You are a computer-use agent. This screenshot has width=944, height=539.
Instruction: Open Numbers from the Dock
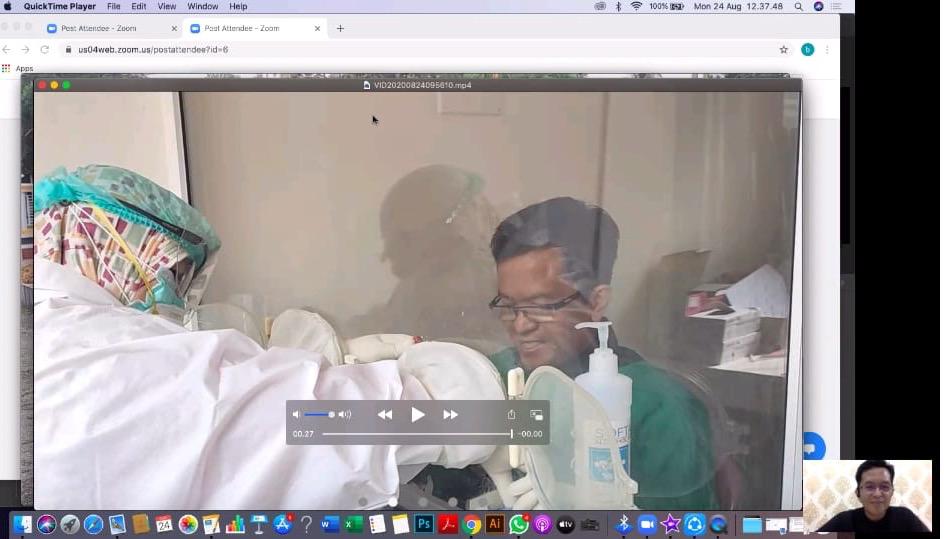pyautogui.click(x=235, y=524)
